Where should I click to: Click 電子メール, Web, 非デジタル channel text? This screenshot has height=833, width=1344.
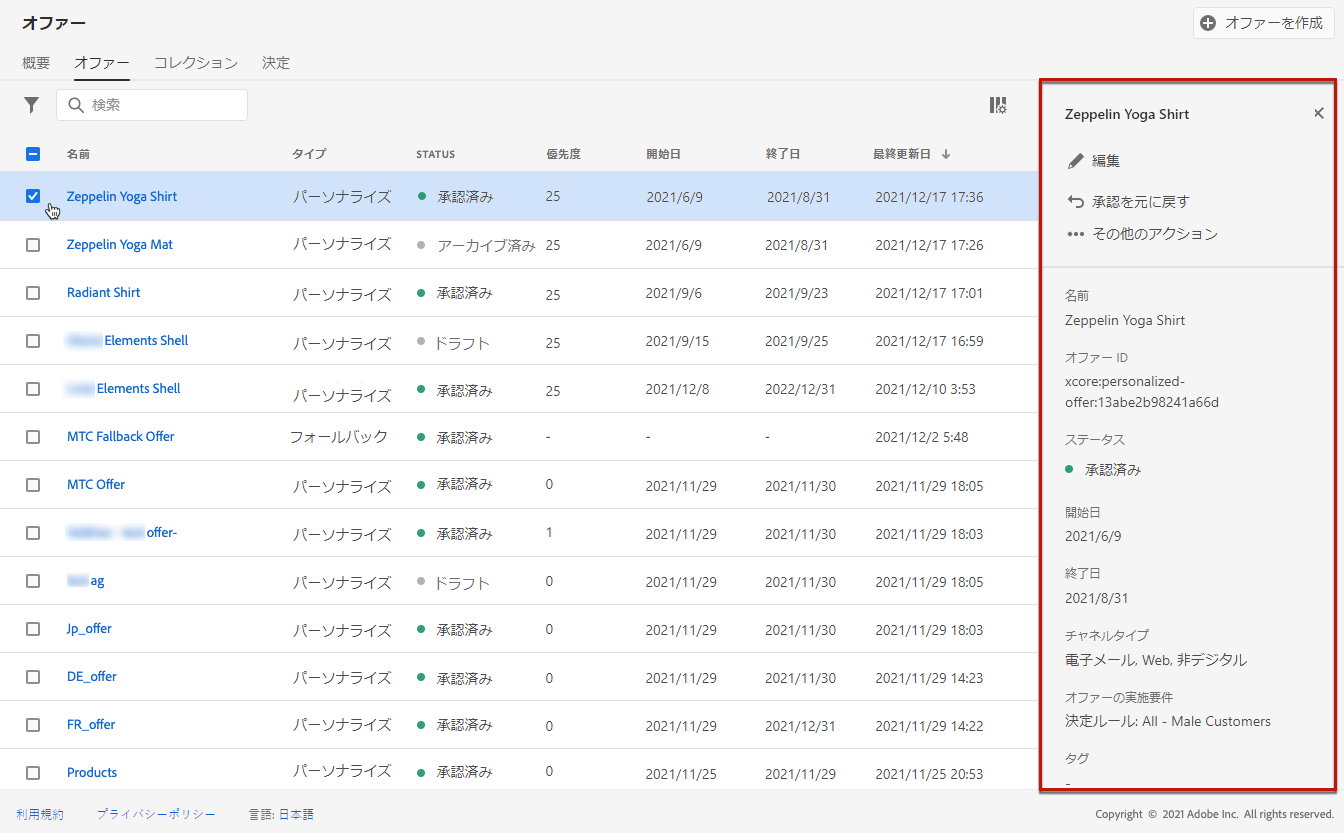tap(1156, 660)
